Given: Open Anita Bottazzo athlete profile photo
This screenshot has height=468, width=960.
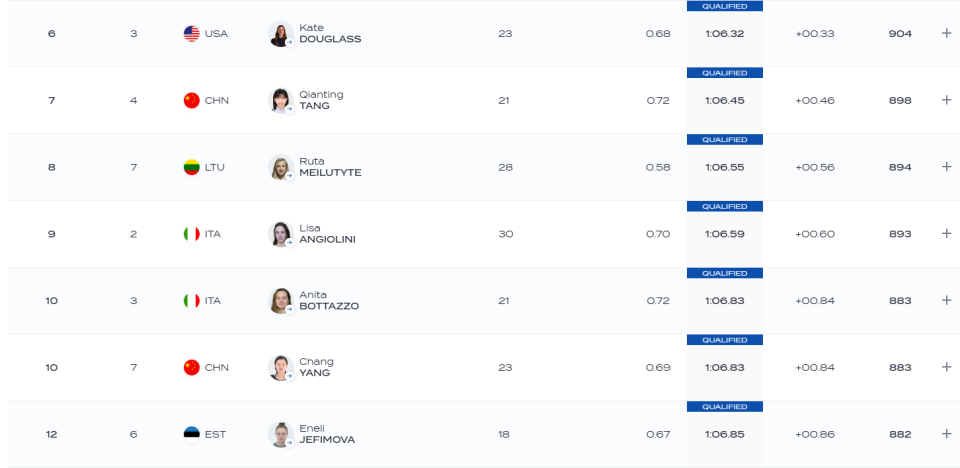Looking at the screenshot, I should (281, 301).
